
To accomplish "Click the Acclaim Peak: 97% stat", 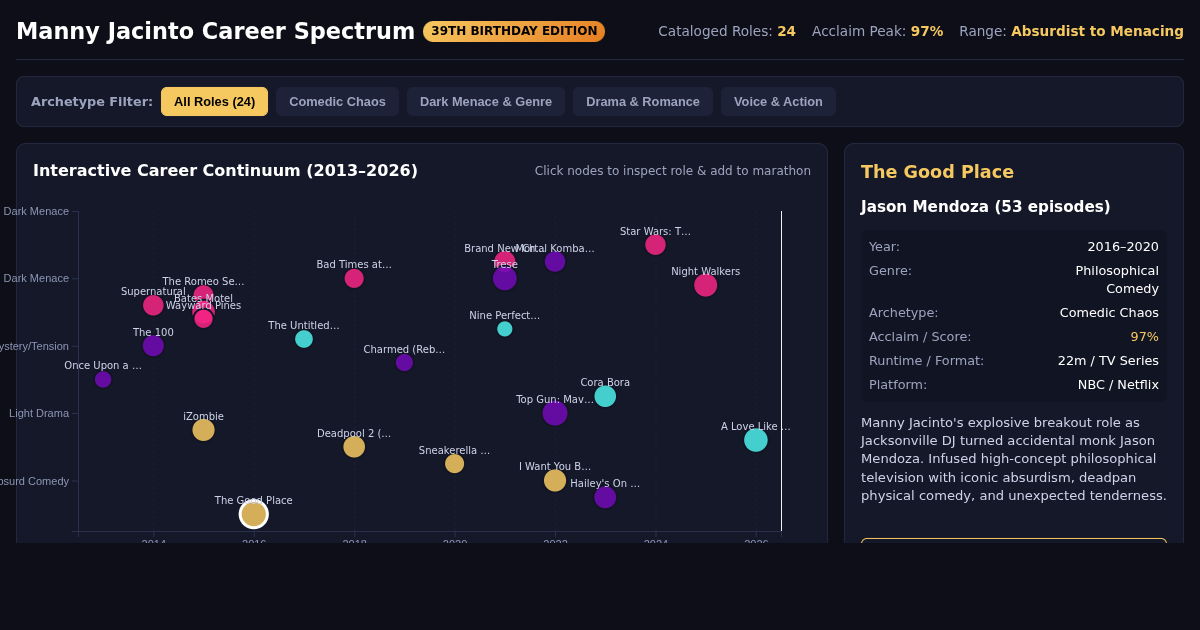I will pyautogui.click(x=877, y=31).
